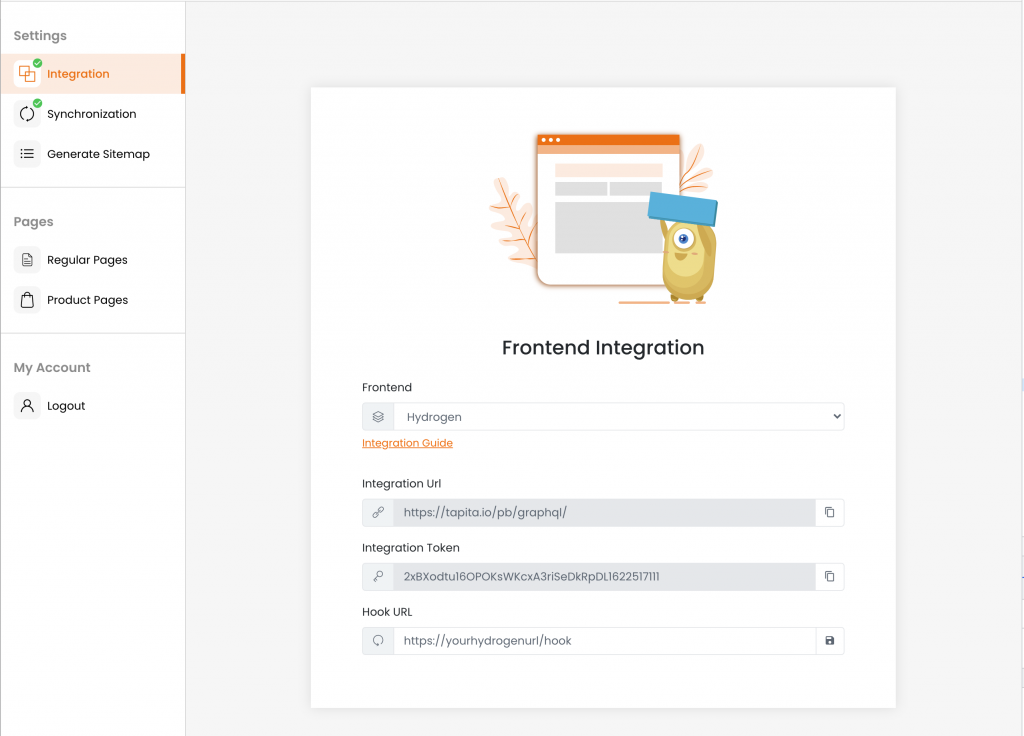
Task: Open Generate Sitemap
Action: pyautogui.click(x=92, y=154)
